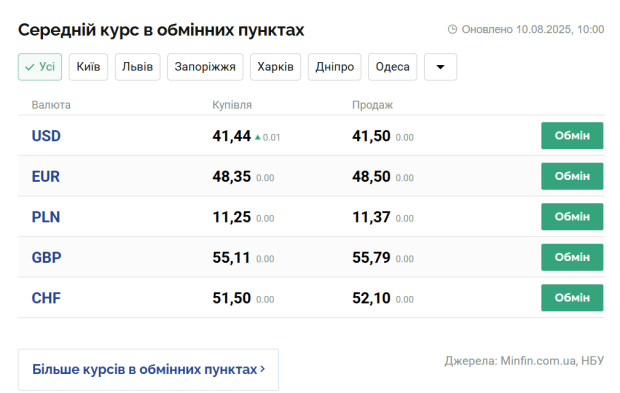Select the Одеса filter chip
This screenshot has width=620, height=393.
point(393,67)
